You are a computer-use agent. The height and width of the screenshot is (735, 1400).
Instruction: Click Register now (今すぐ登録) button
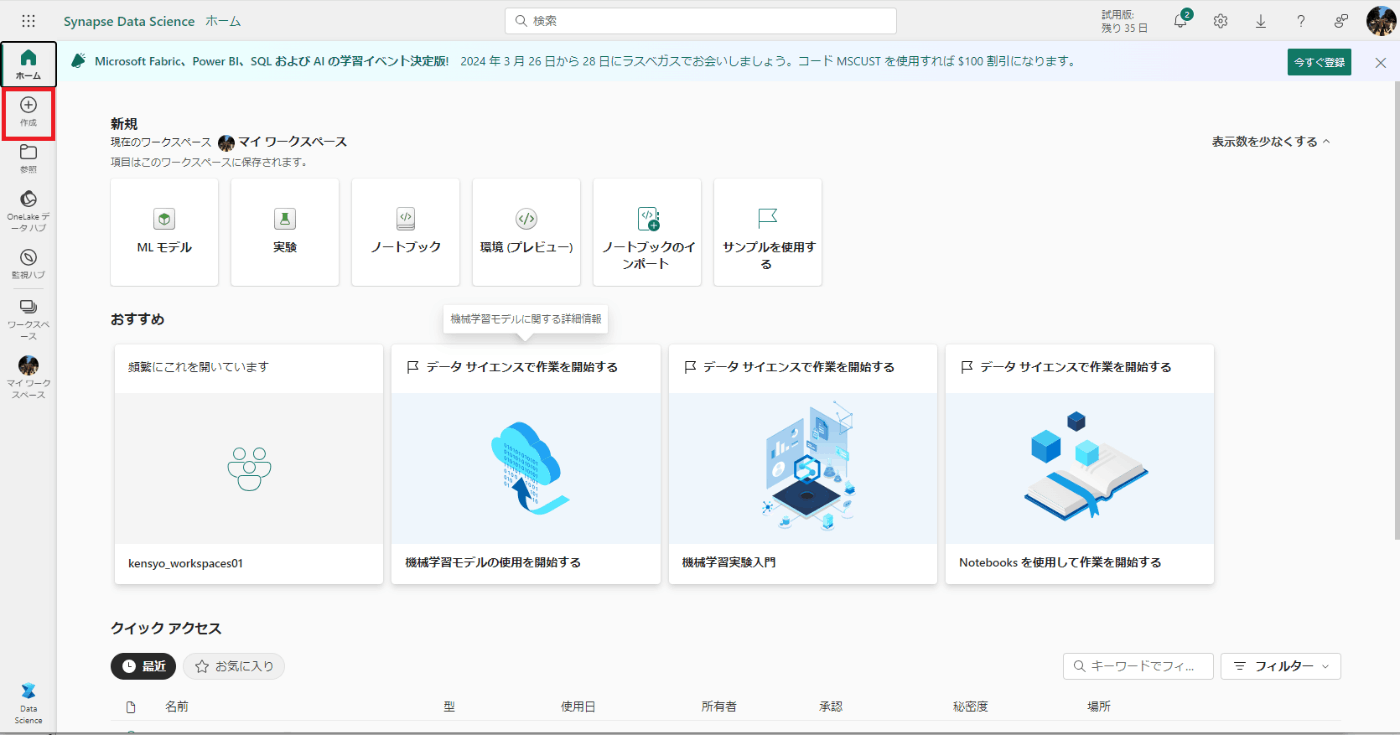1319,62
